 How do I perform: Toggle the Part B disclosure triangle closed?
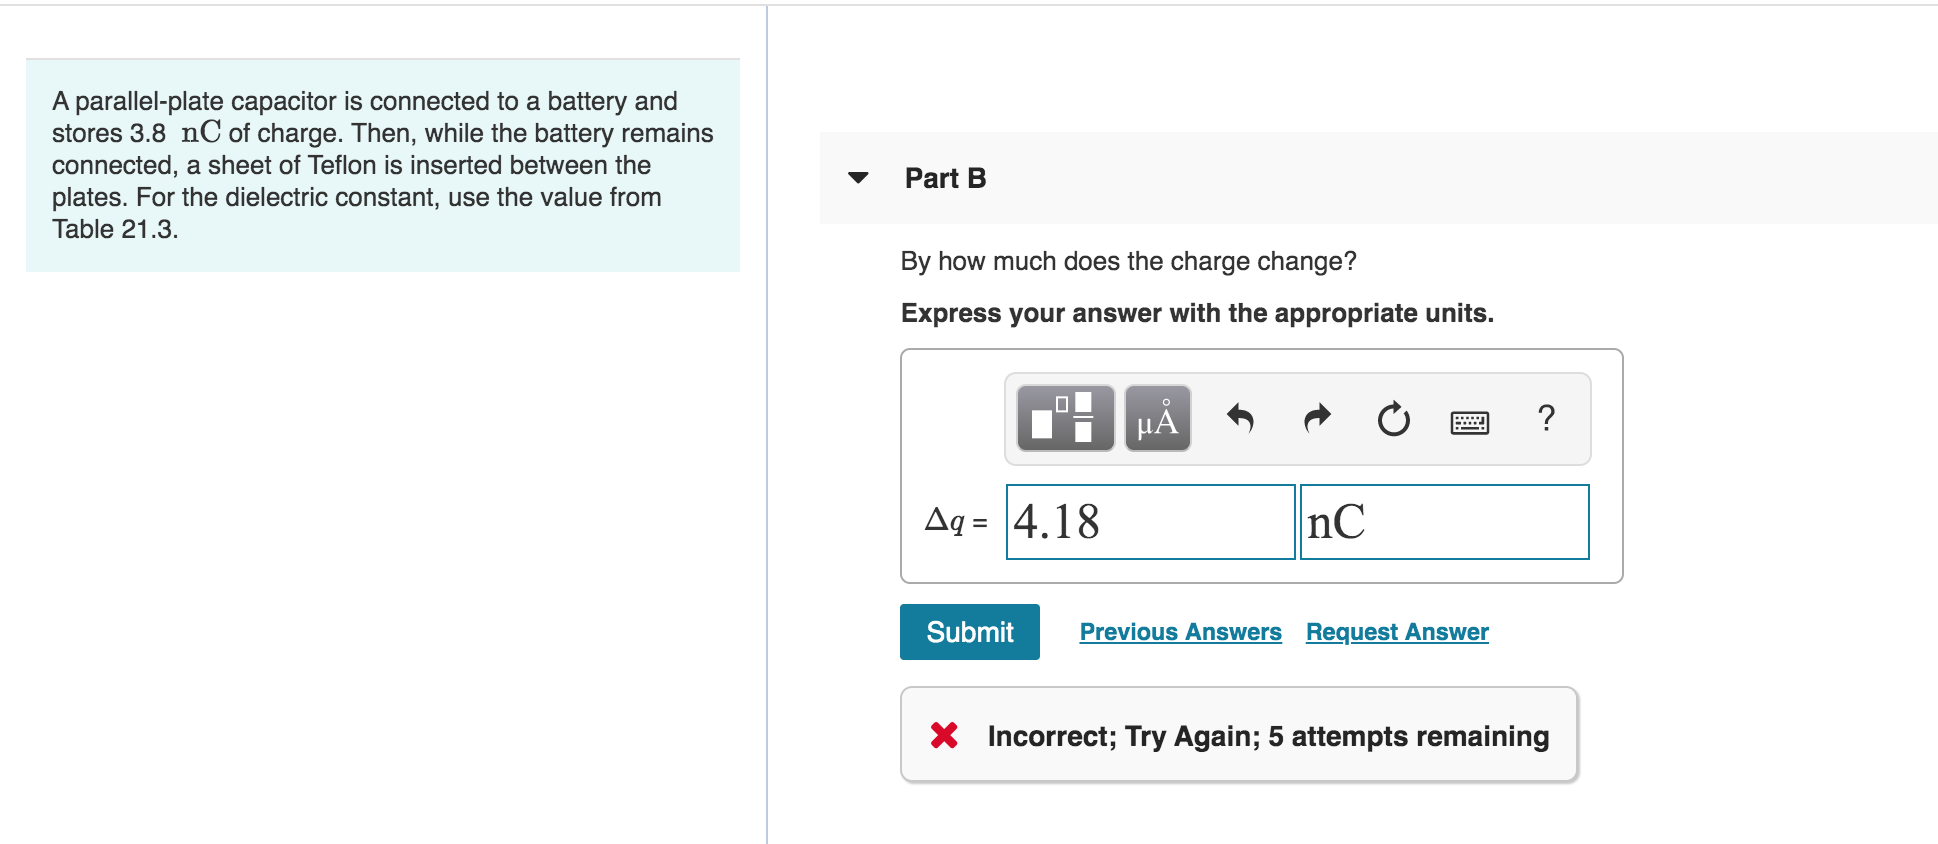[857, 180]
